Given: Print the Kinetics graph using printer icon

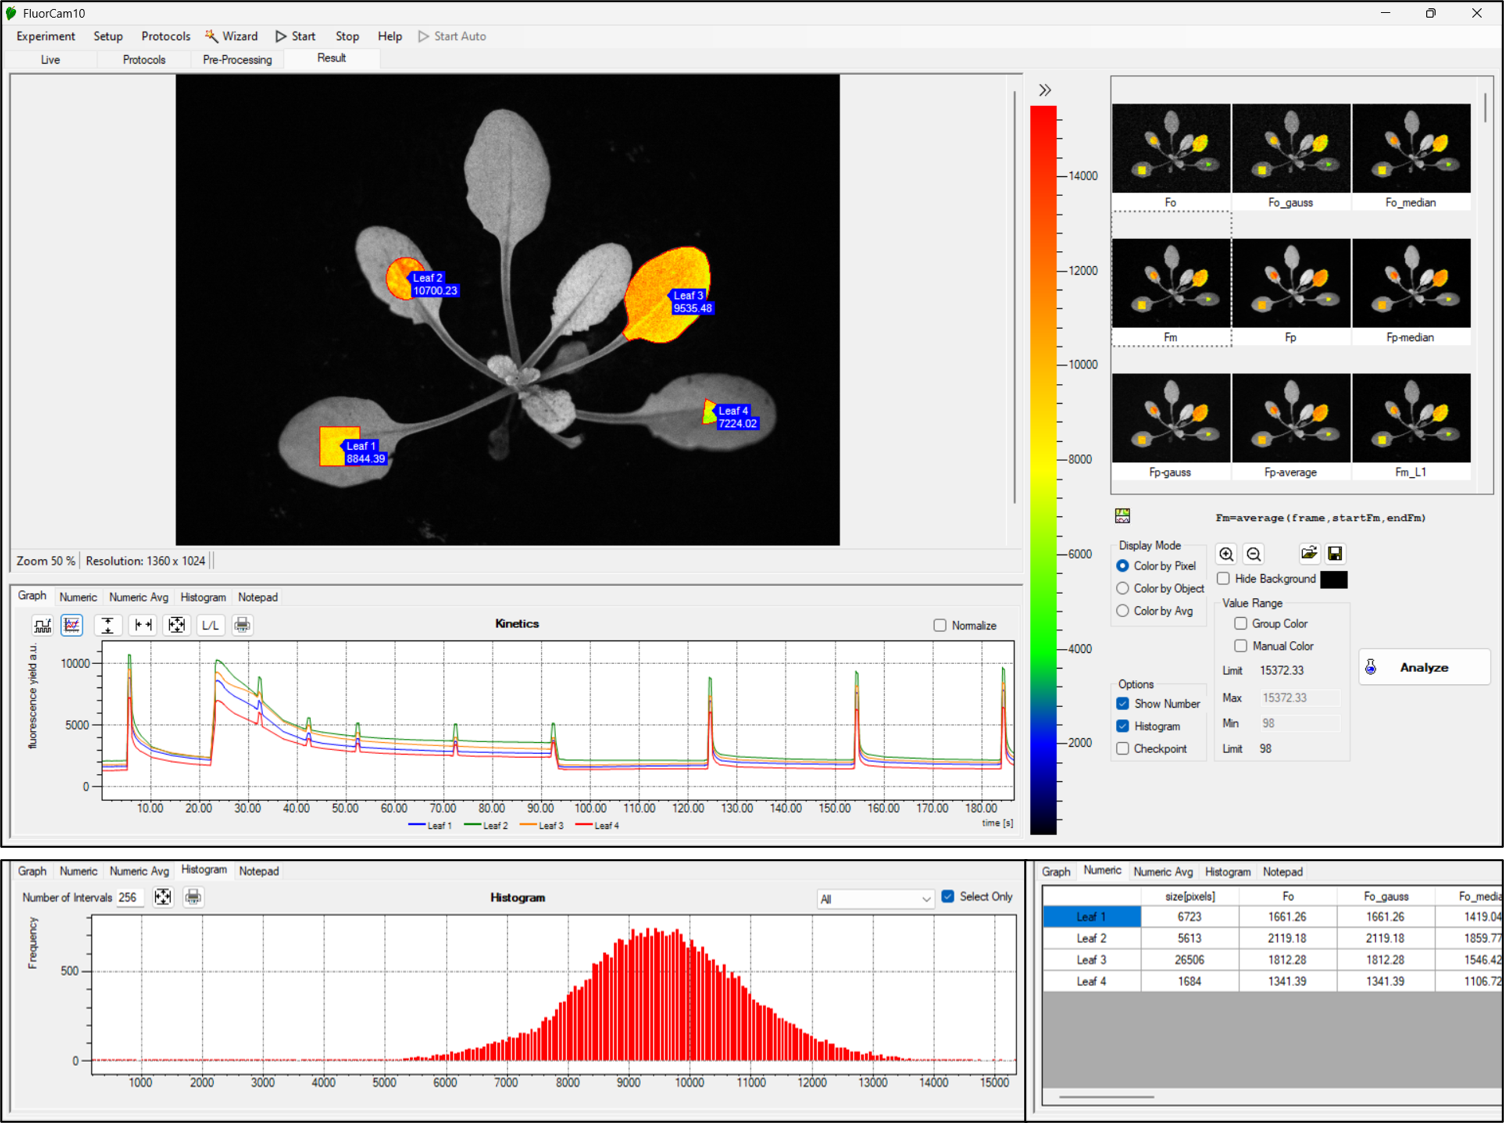Looking at the screenshot, I should (x=242, y=625).
